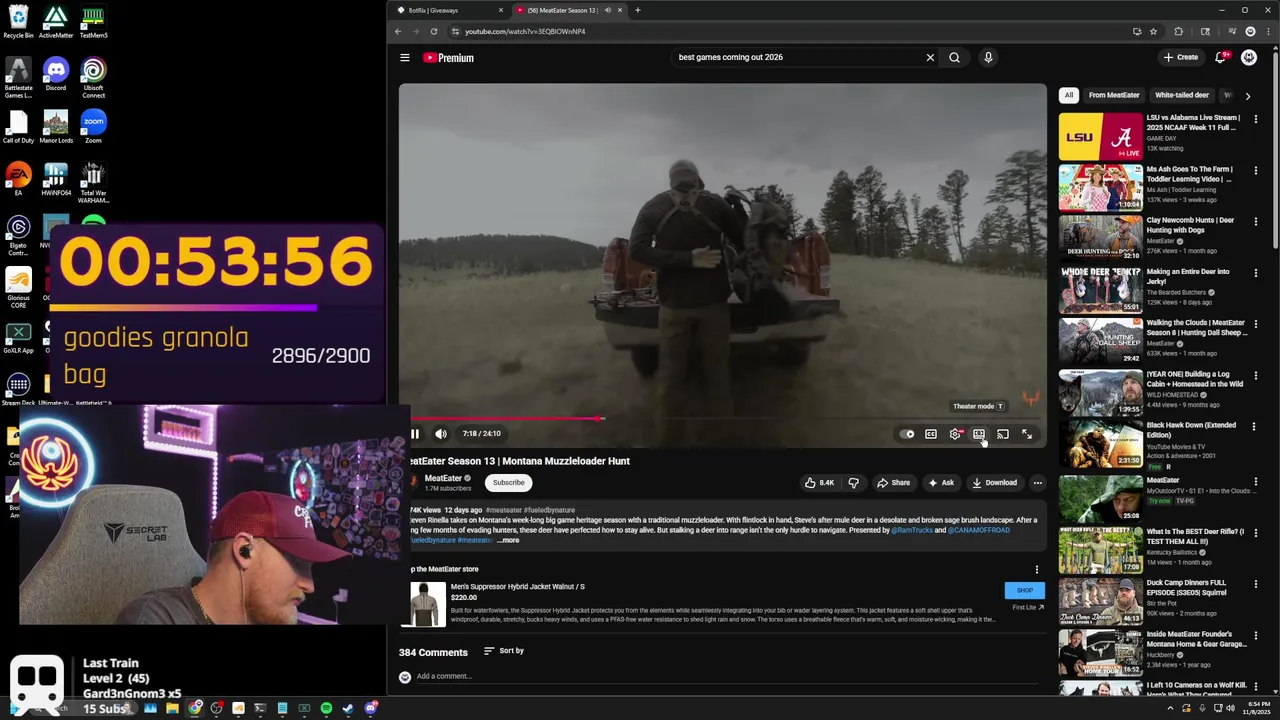Cast the video with the cast icon

[1003, 434]
